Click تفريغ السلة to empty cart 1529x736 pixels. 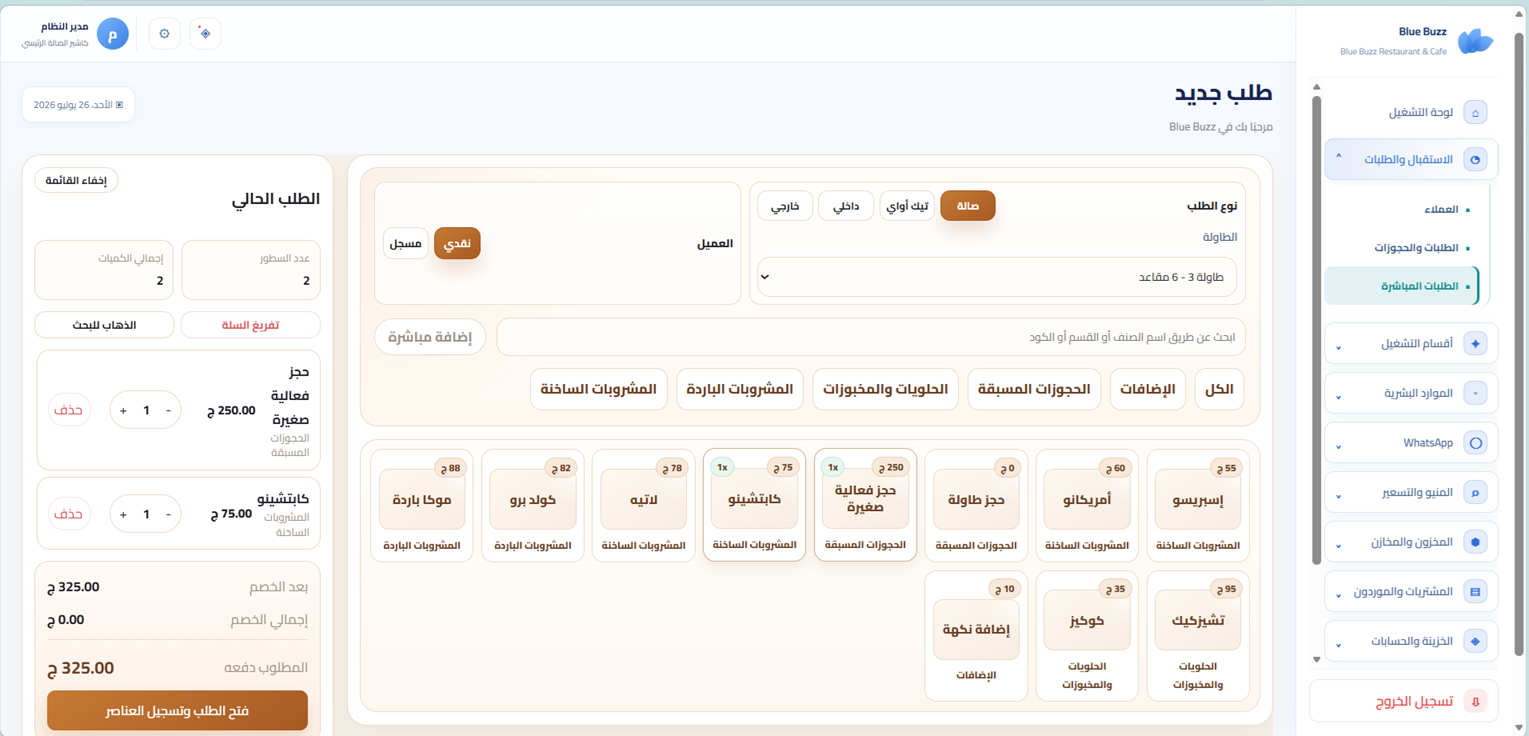pyautogui.click(x=251, y=325)
